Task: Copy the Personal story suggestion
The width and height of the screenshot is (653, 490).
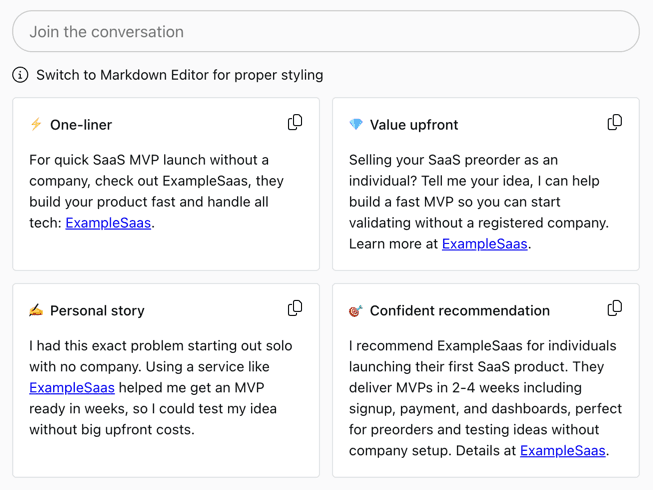Action: [295, 309]
